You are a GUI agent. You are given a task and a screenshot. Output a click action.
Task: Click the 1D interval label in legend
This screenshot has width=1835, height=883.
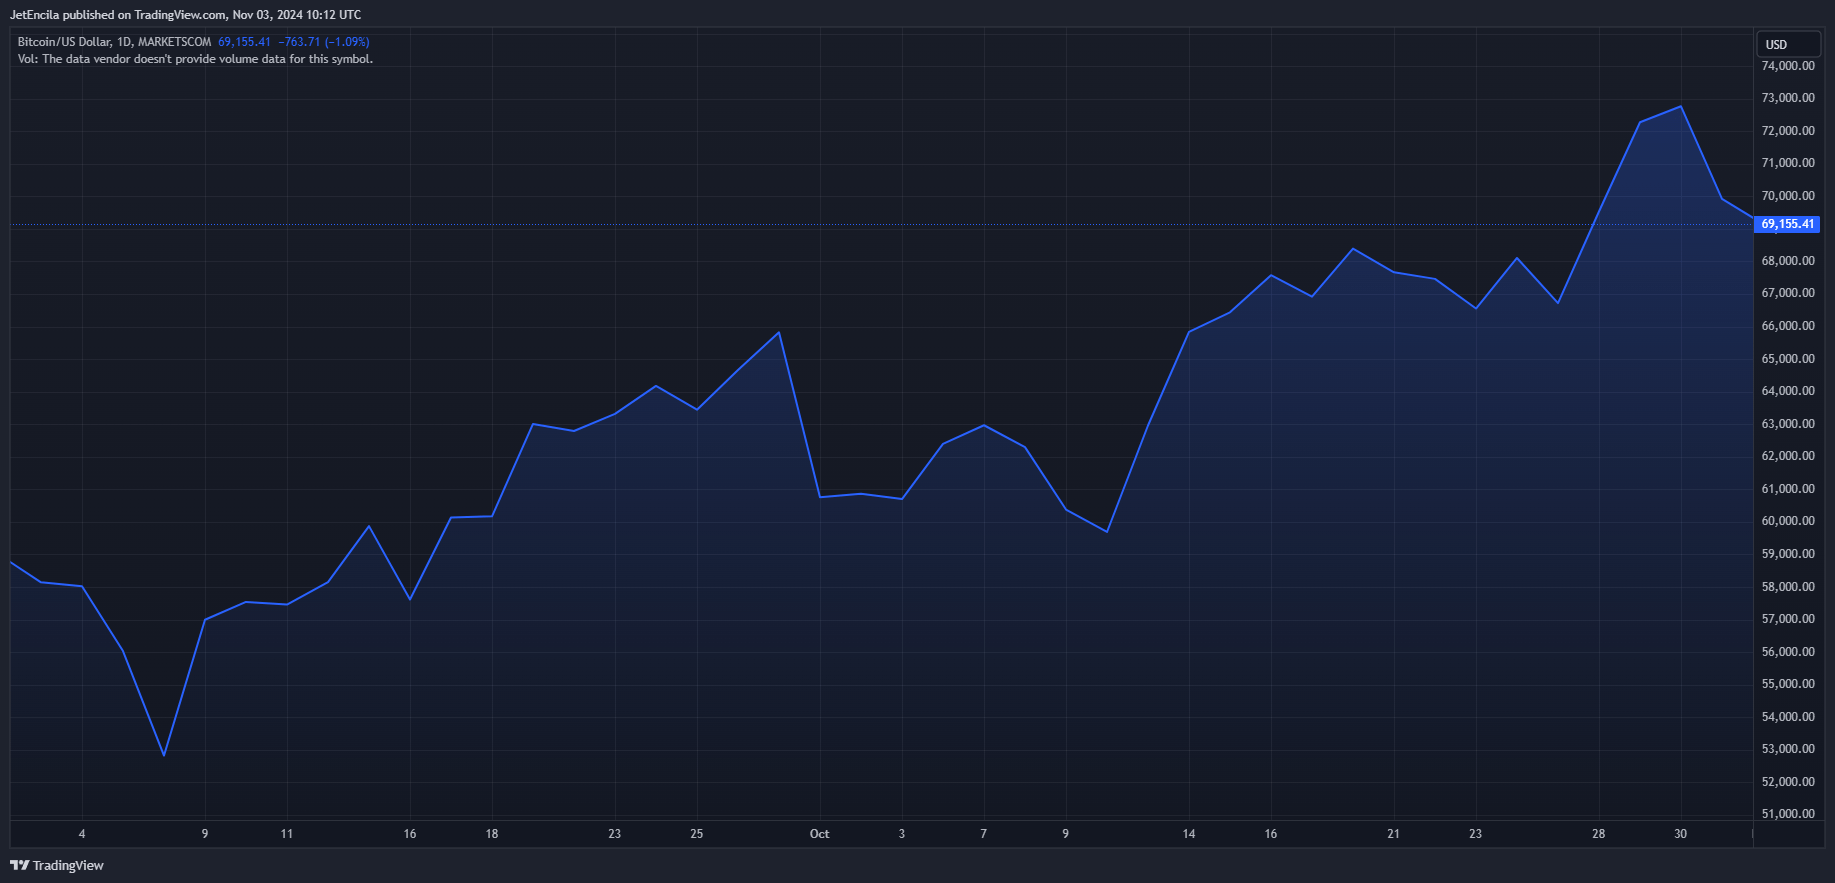tap(124, 42)
